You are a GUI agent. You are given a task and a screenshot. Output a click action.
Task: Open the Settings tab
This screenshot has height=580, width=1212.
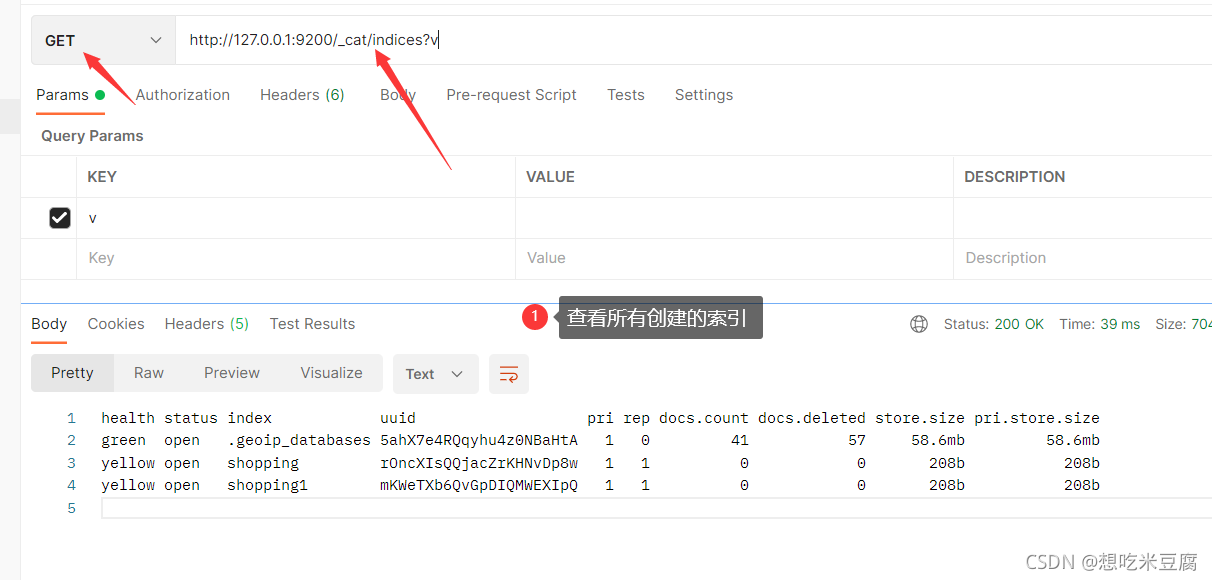(x=704, y=95)
